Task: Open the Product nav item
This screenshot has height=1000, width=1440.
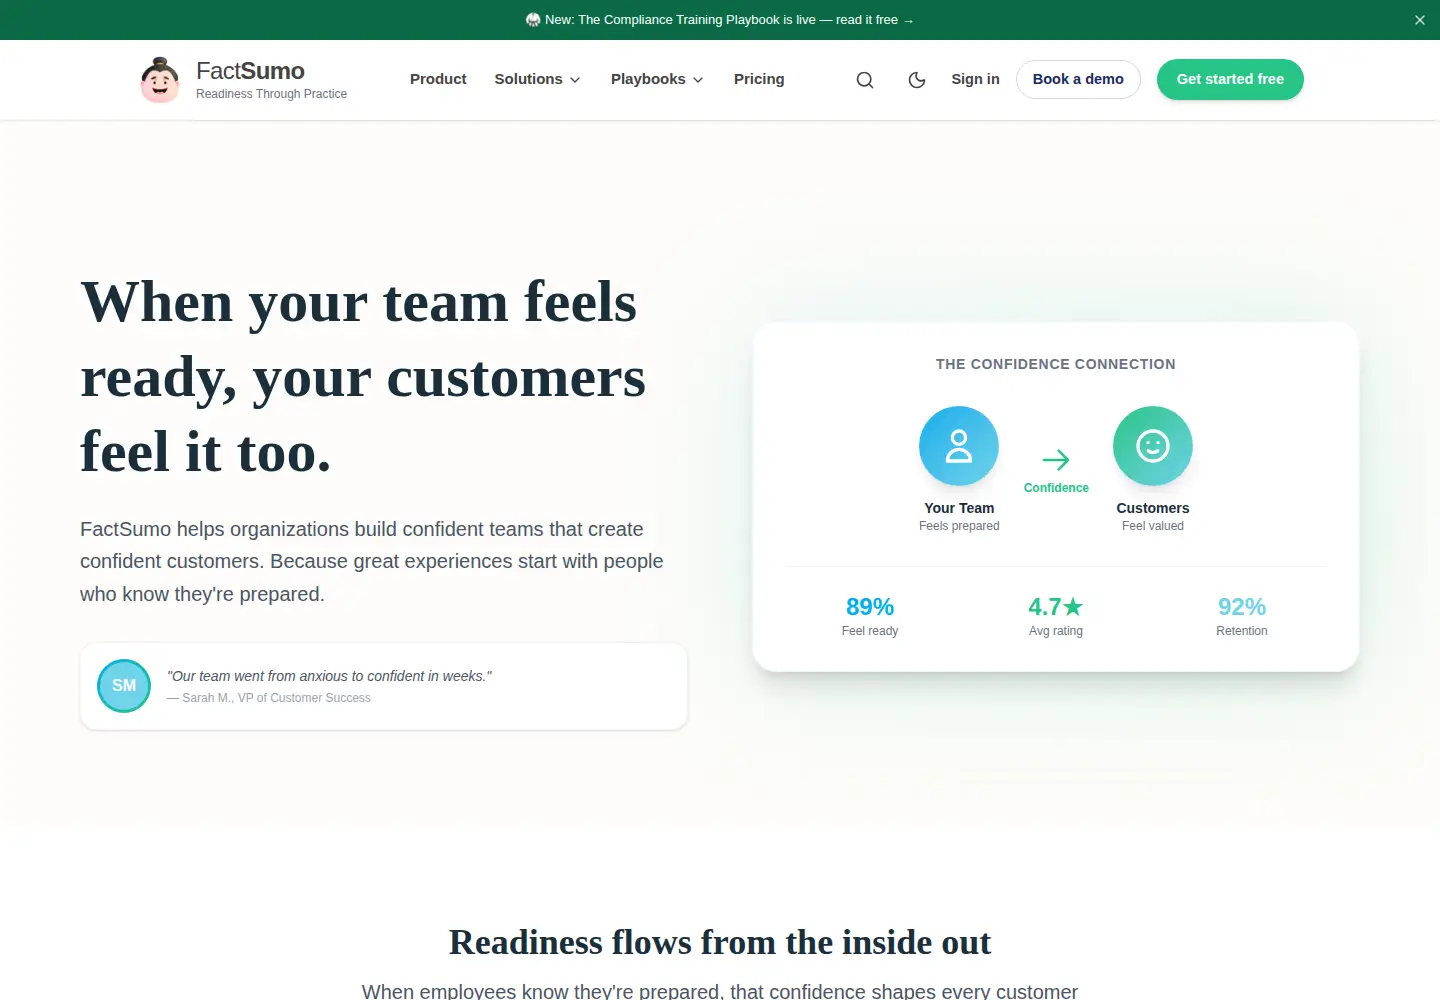Action: [x=438, y=79]
